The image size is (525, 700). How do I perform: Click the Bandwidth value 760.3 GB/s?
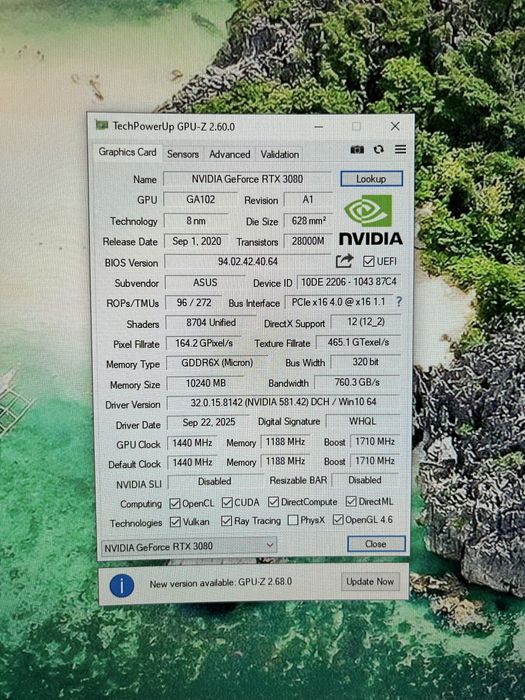(x=357, y=383)
